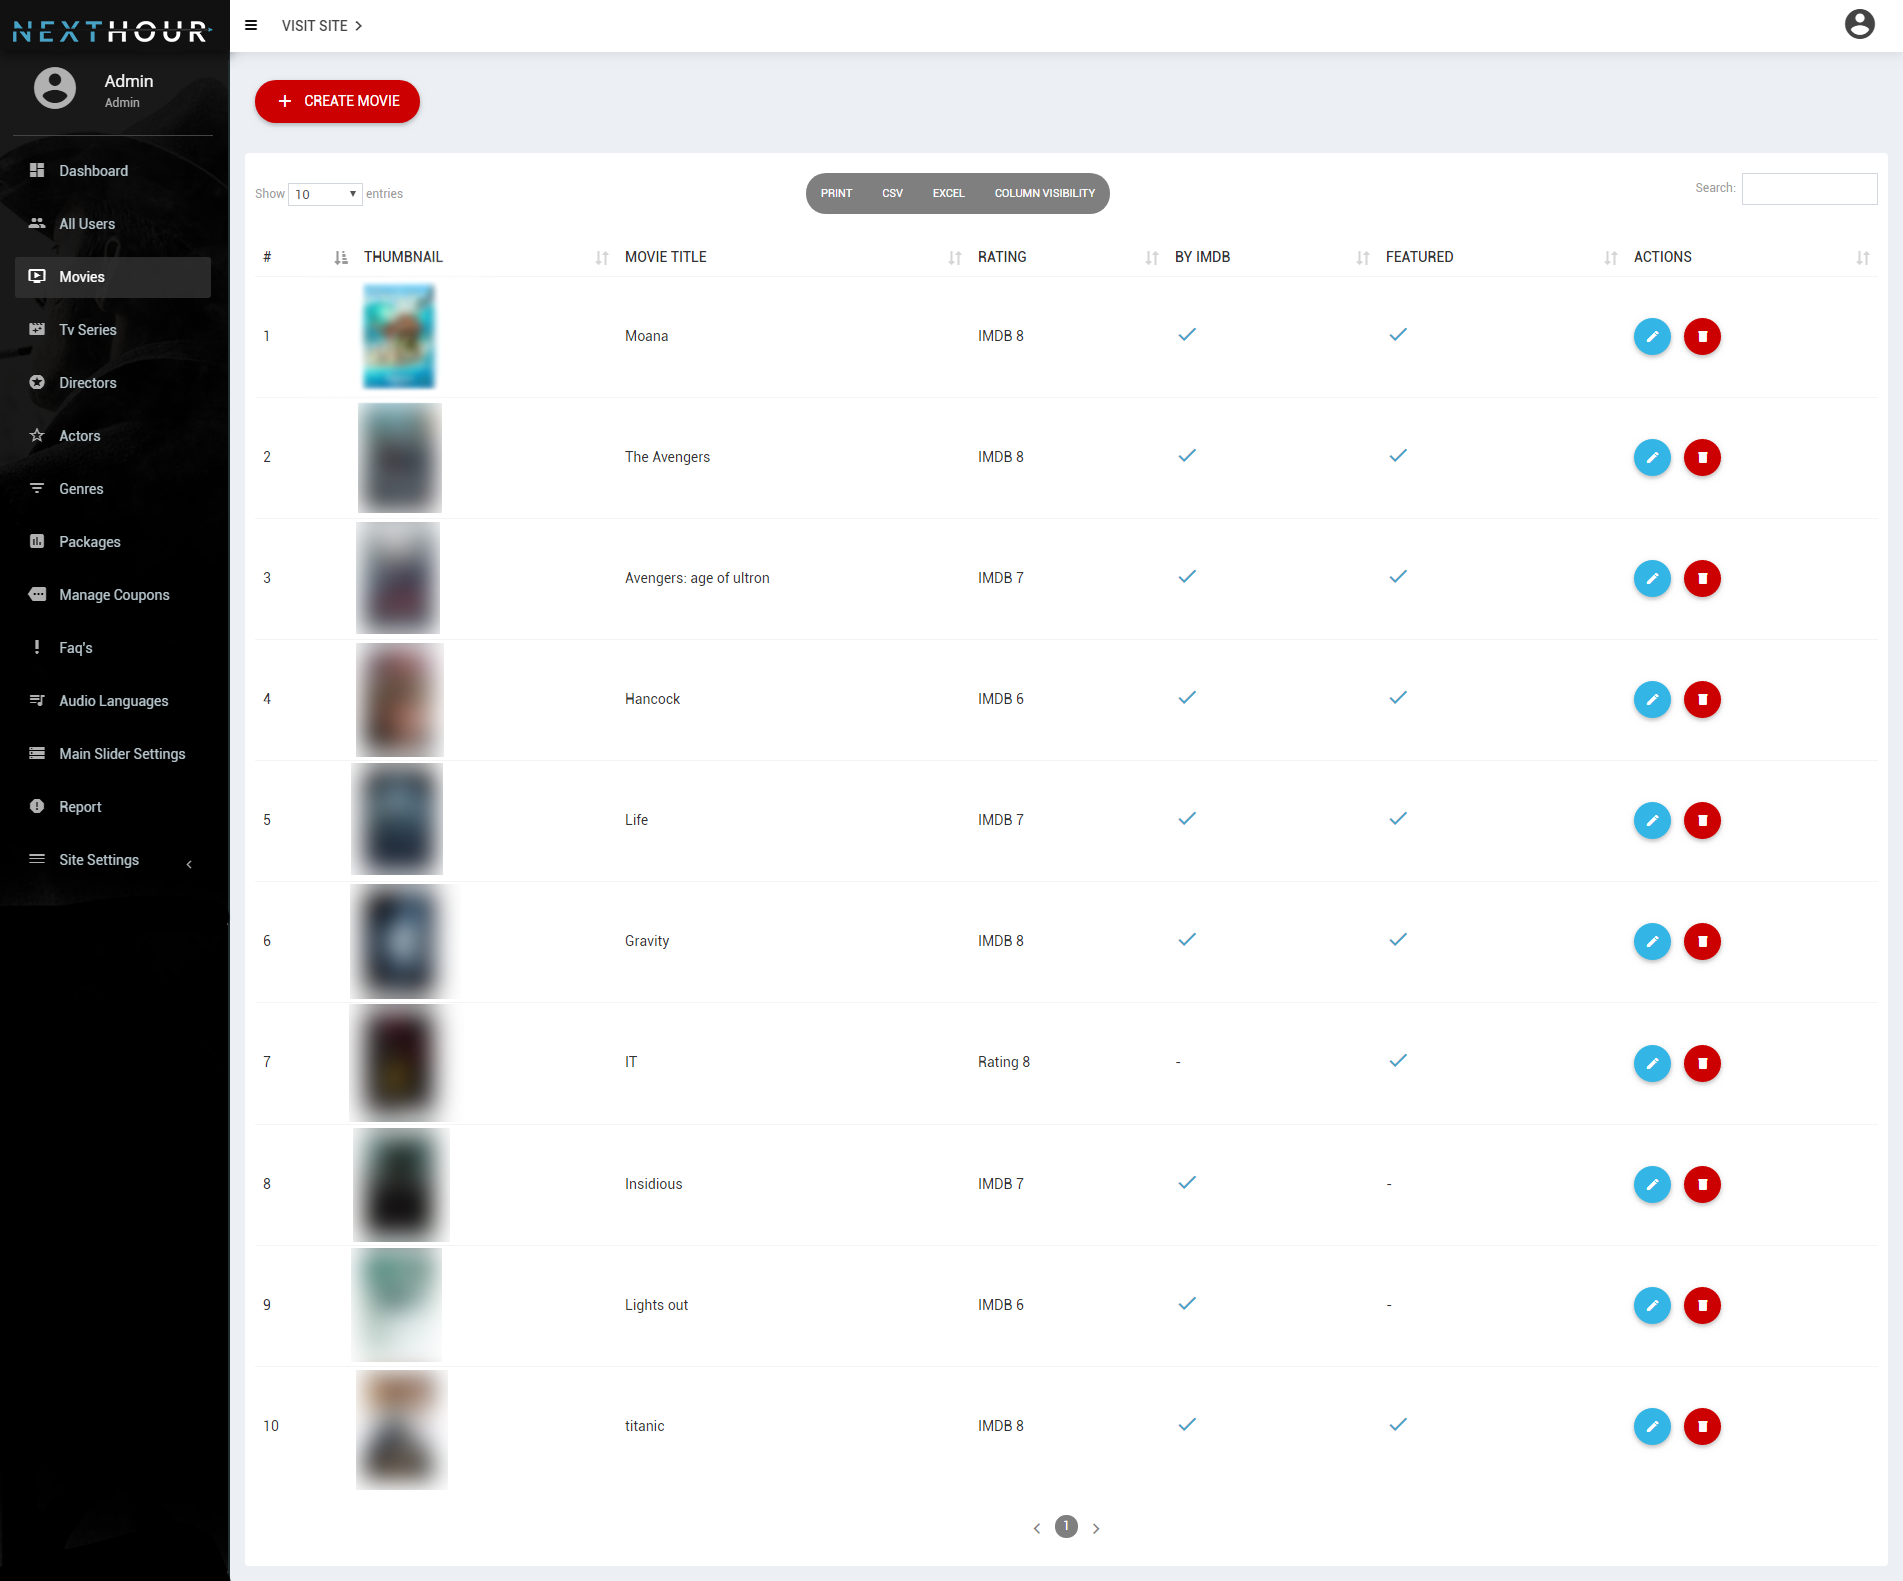Delete the Hancock movie

1702,700
